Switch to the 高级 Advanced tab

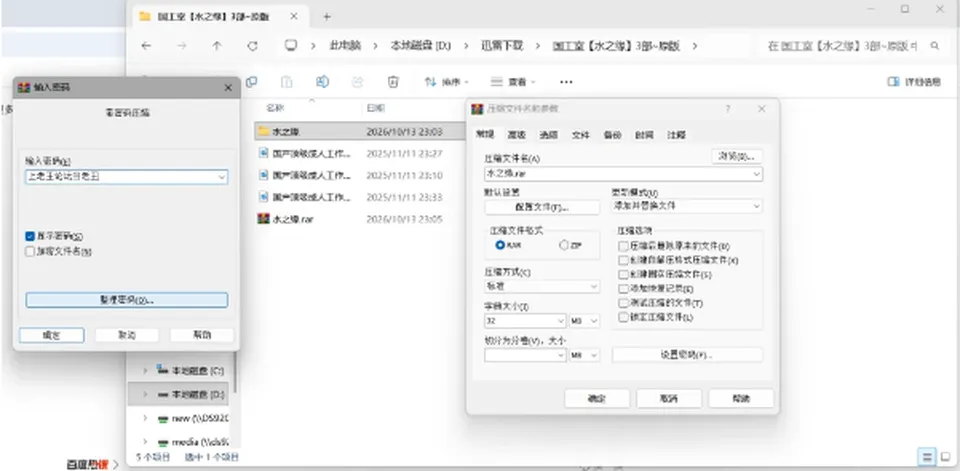tap(516, 135)
